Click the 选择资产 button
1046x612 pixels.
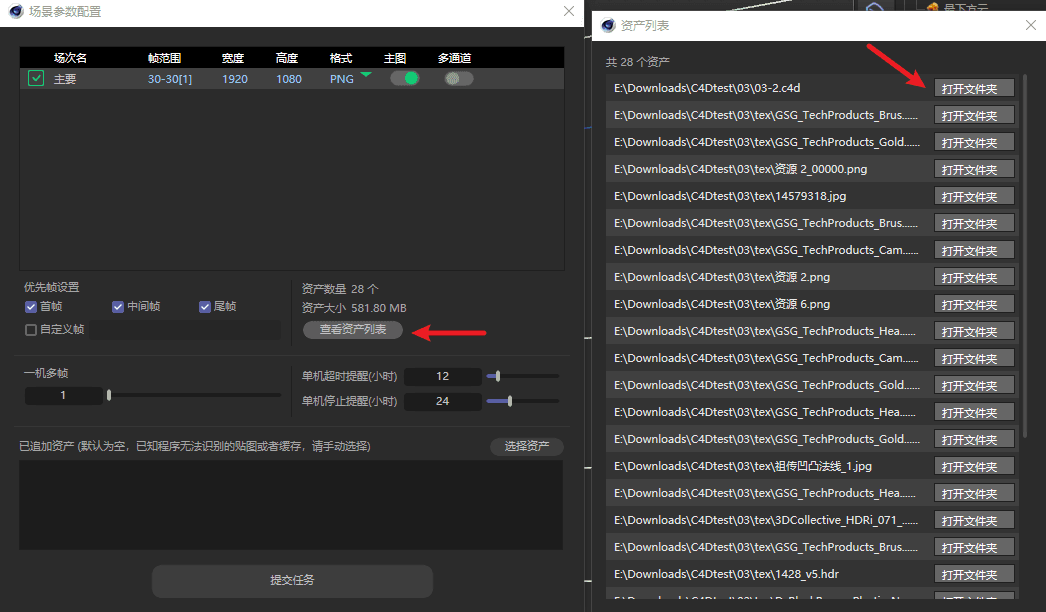(x=527, y=447)
